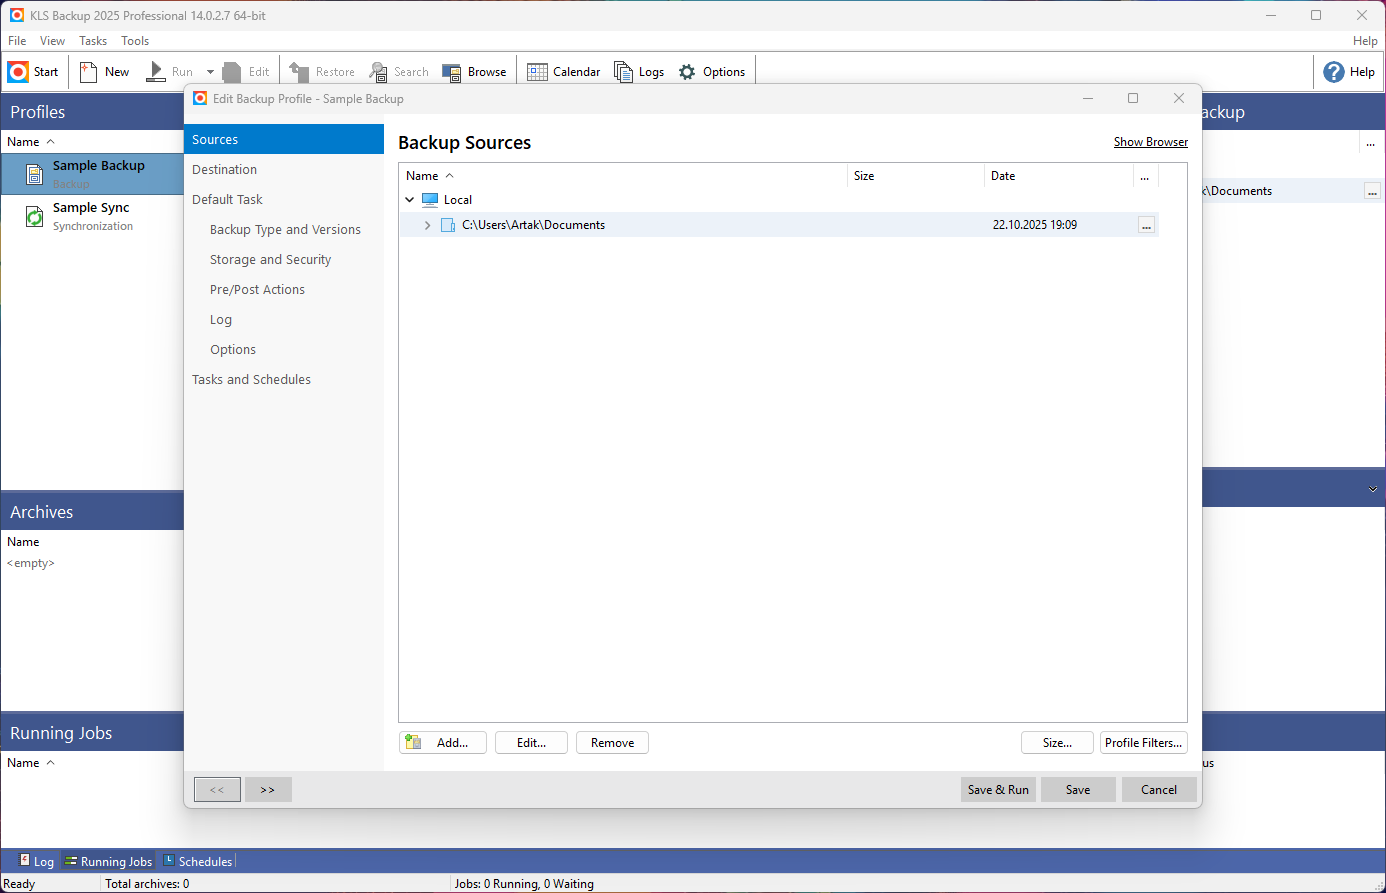Open the Help menu in menu bar

click(x=1365, y=41)
